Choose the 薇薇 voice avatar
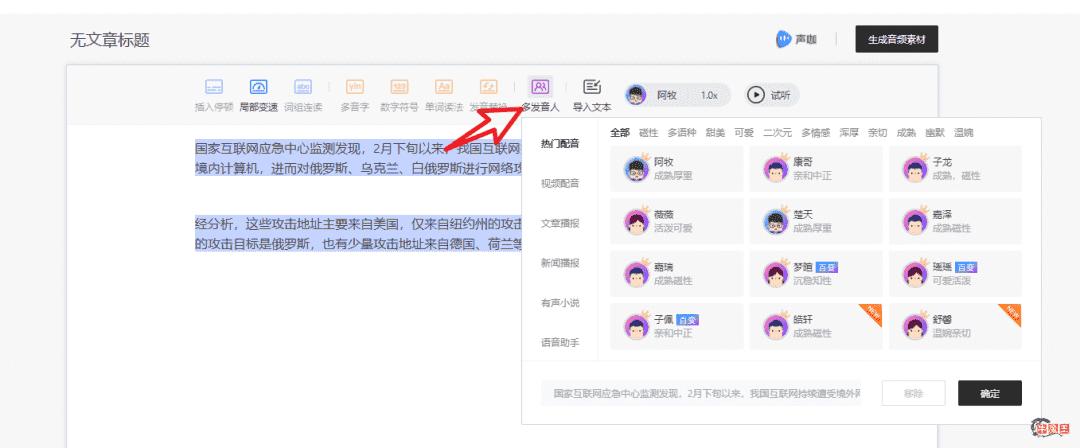Image resolution: width=1080 pixels, height=448 pixels. click(637, 221)
